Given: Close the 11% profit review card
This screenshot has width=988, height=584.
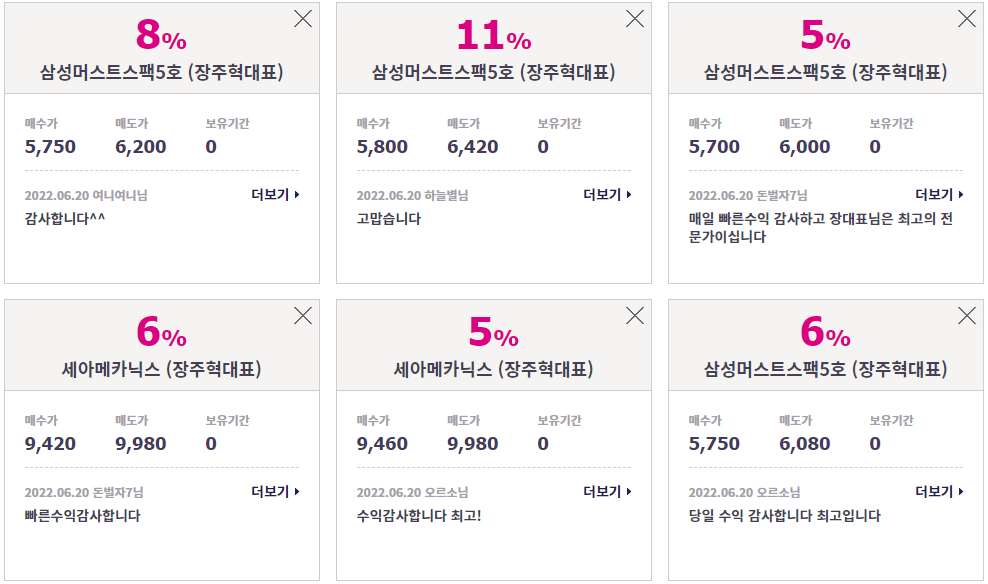Looking at the screenshot, I should coord(635,19).
